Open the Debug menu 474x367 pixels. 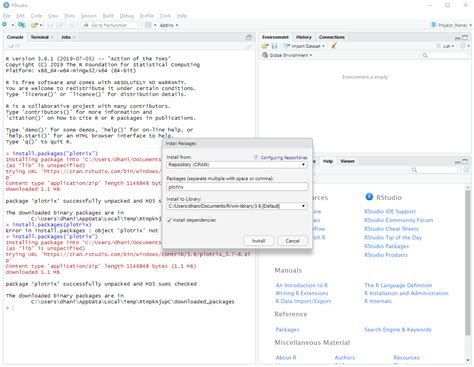coord(127,16)
